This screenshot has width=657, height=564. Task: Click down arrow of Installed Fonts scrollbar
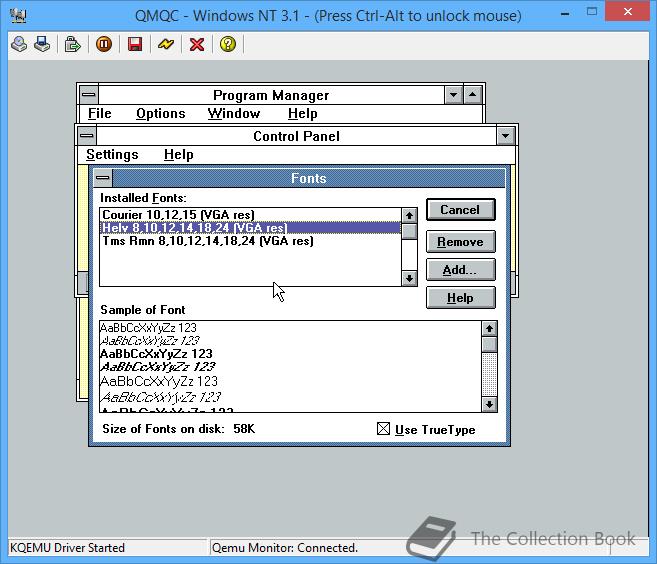[409, 278]
